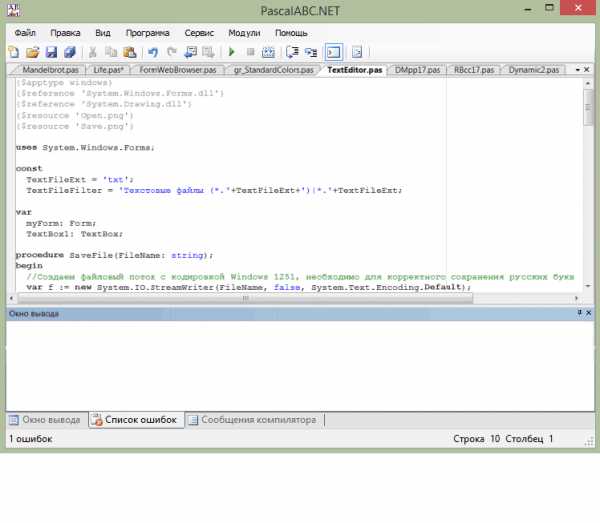Click the '1 ошибок' status text
The height and width of the screenshot is (523, 600).
(31, 439)
